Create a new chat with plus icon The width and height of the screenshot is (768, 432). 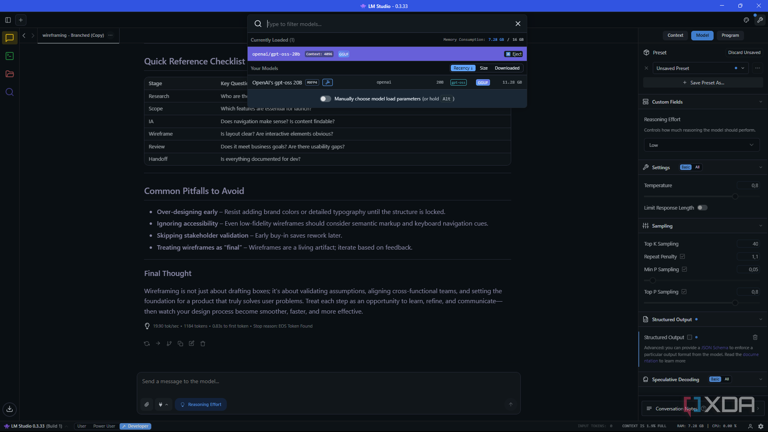click(21, 20)
